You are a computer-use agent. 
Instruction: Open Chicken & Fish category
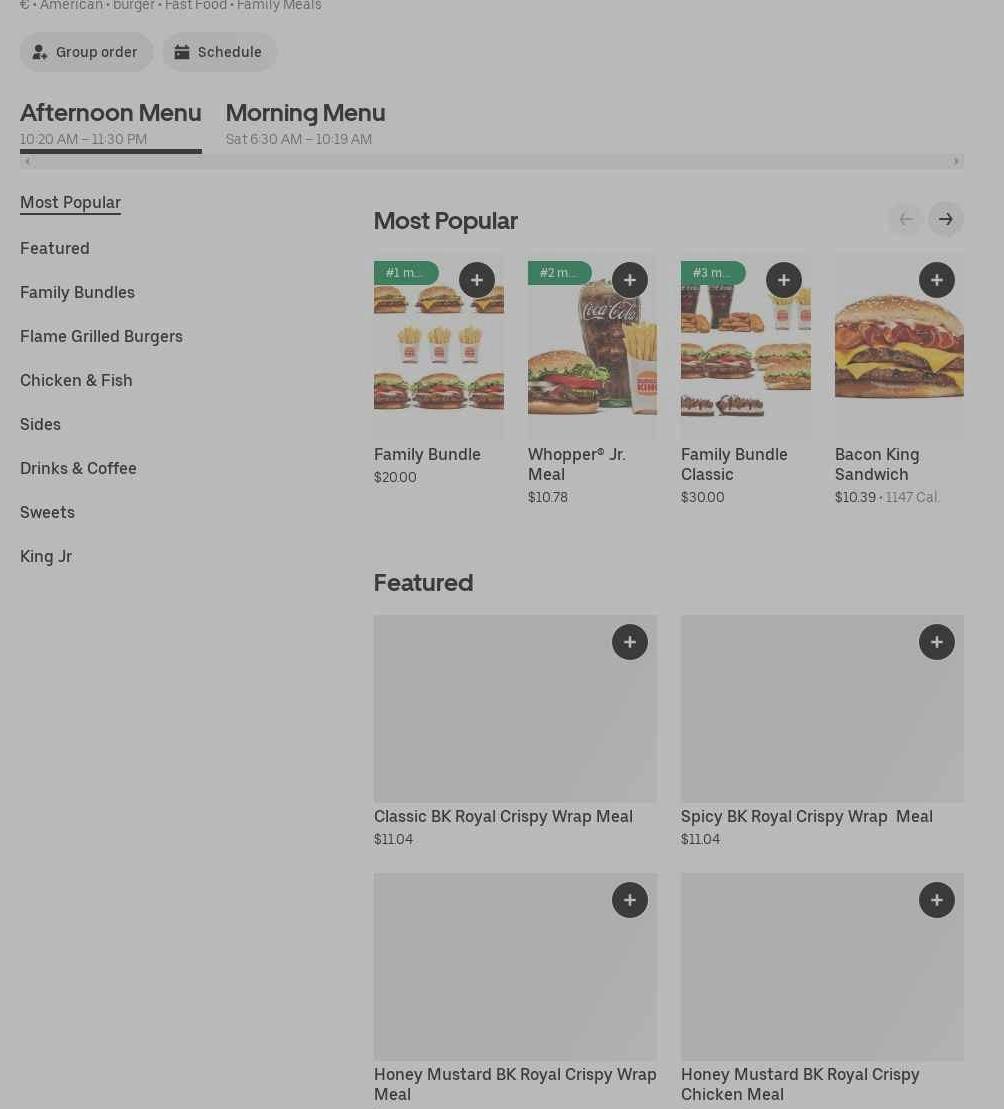click(x=76, y=380)
